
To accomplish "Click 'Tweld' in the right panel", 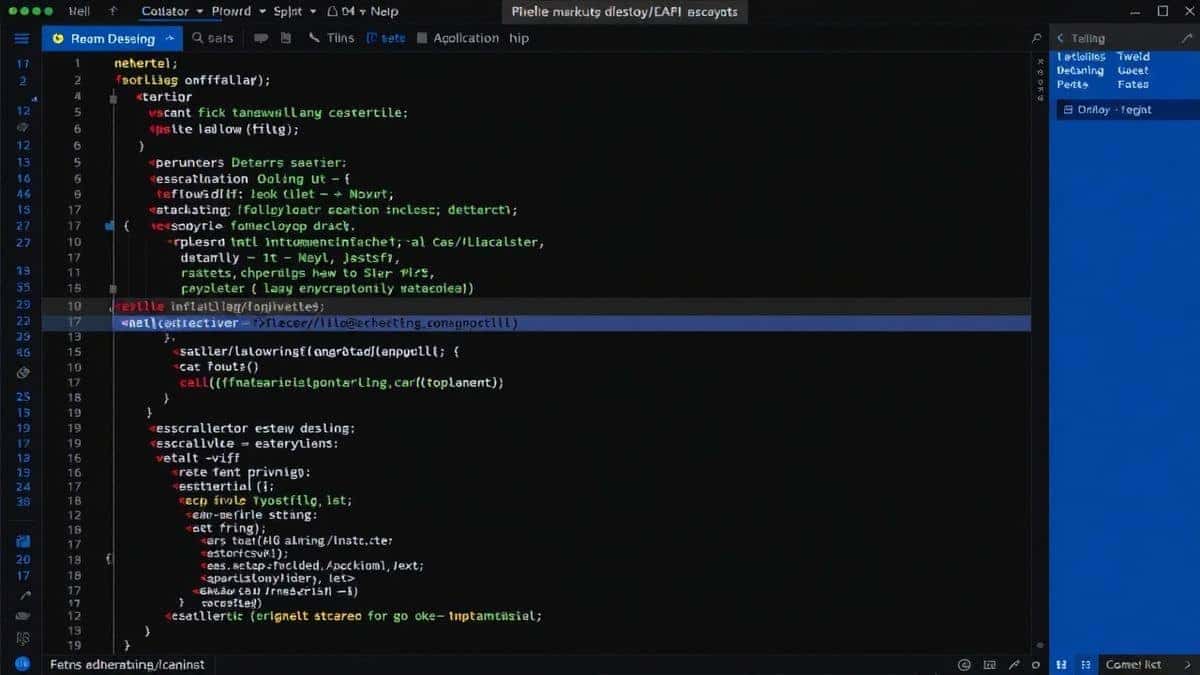I will [x=1133, y=57].
